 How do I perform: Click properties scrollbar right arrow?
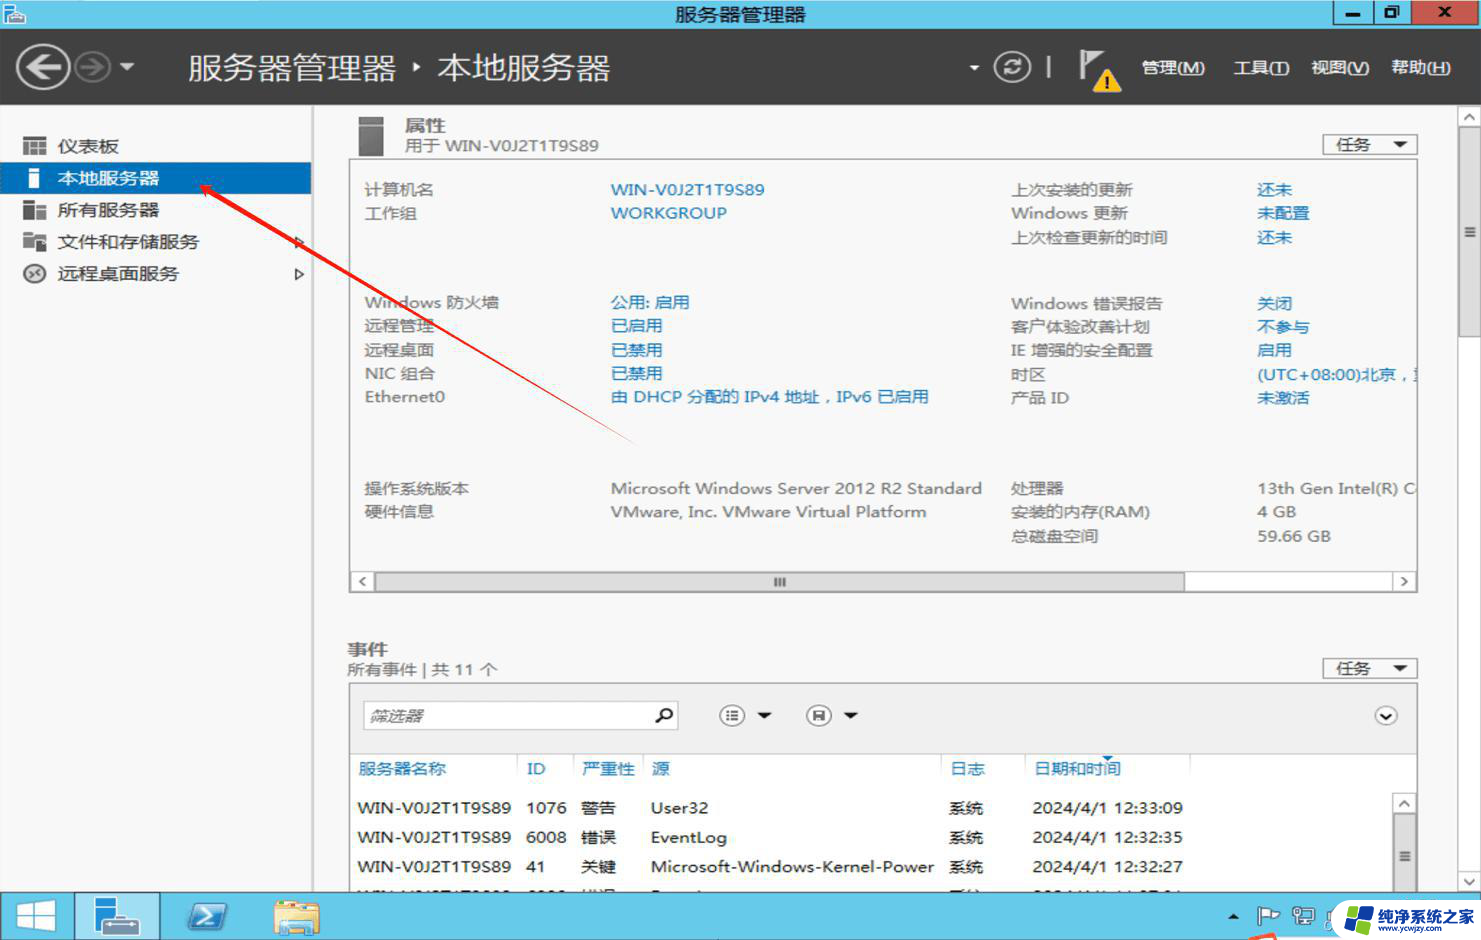click(1404, 582)
